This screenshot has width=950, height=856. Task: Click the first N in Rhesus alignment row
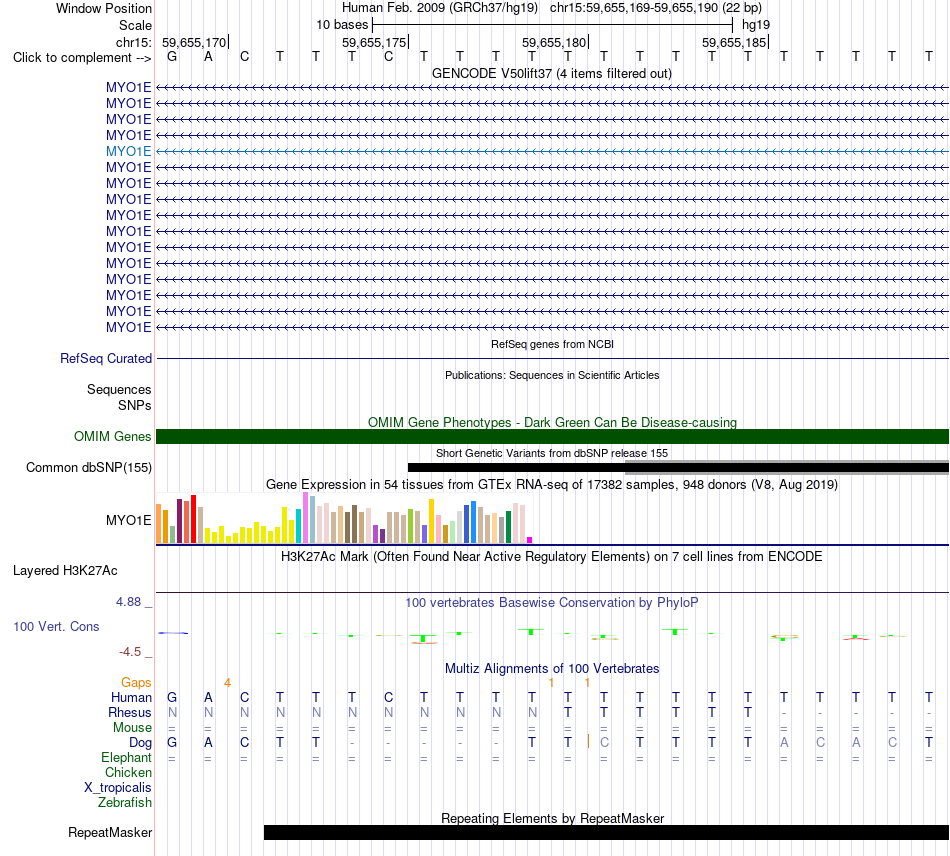click(172, 713)
